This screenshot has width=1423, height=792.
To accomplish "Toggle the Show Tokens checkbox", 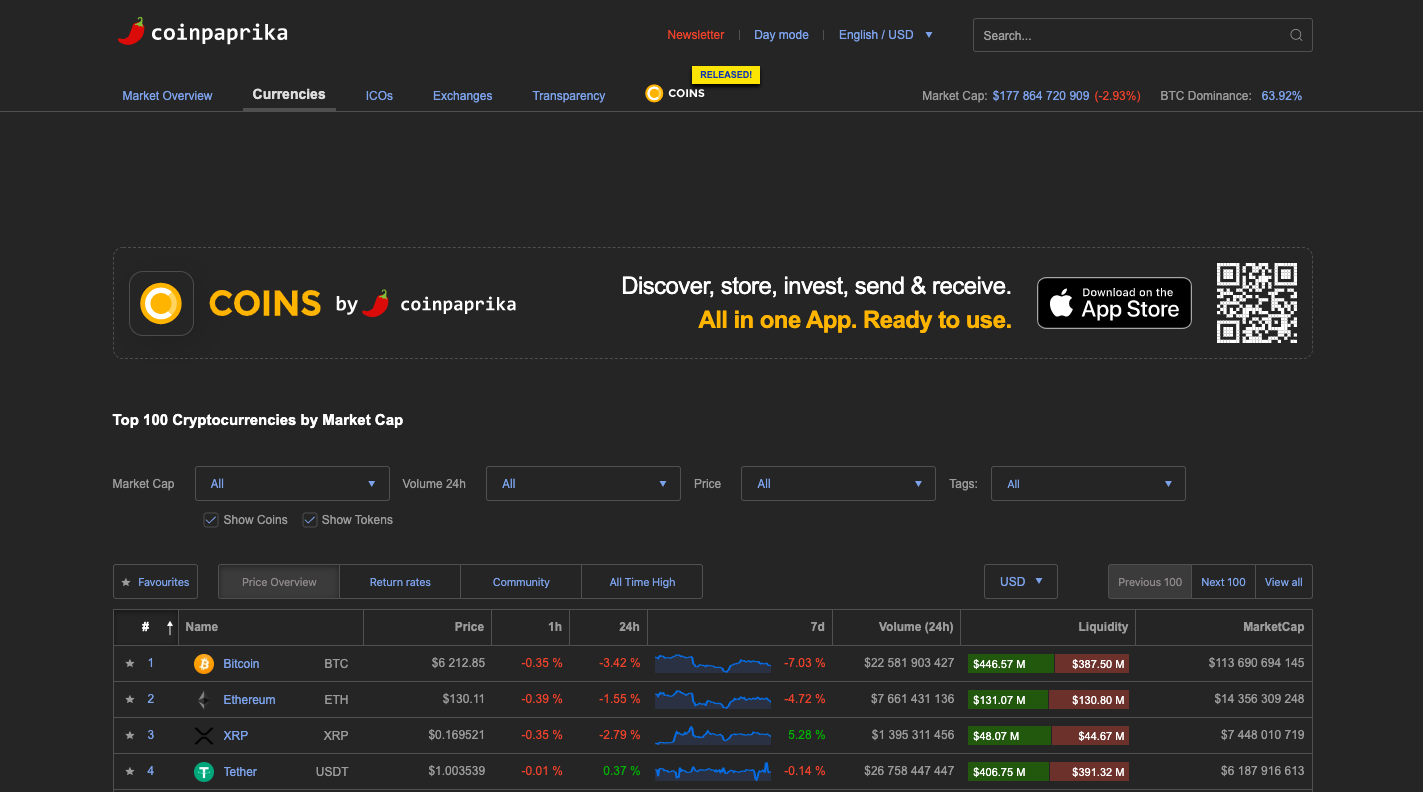I will (310, 520).
